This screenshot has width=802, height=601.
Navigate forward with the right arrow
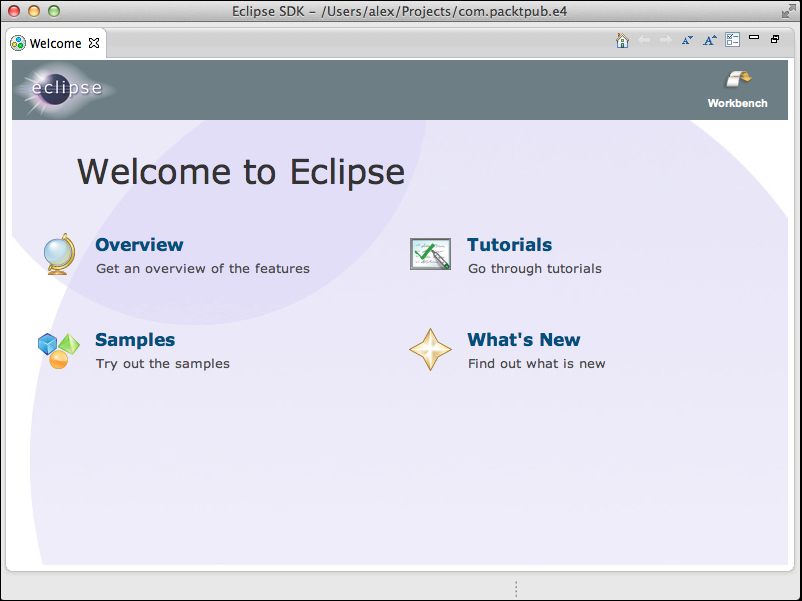point(665,40)
